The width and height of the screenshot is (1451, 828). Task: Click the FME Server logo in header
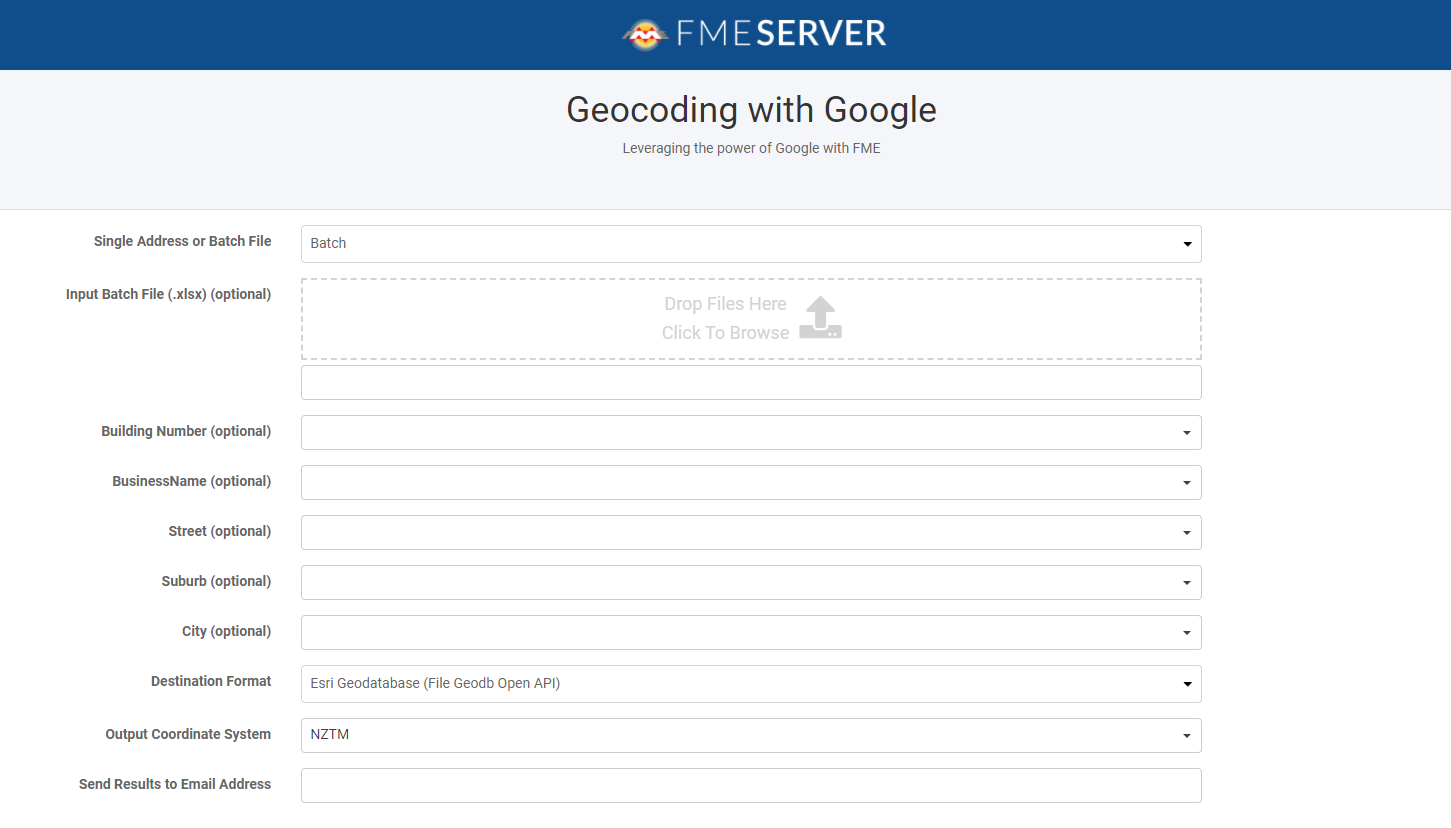[x=754, y=34]
